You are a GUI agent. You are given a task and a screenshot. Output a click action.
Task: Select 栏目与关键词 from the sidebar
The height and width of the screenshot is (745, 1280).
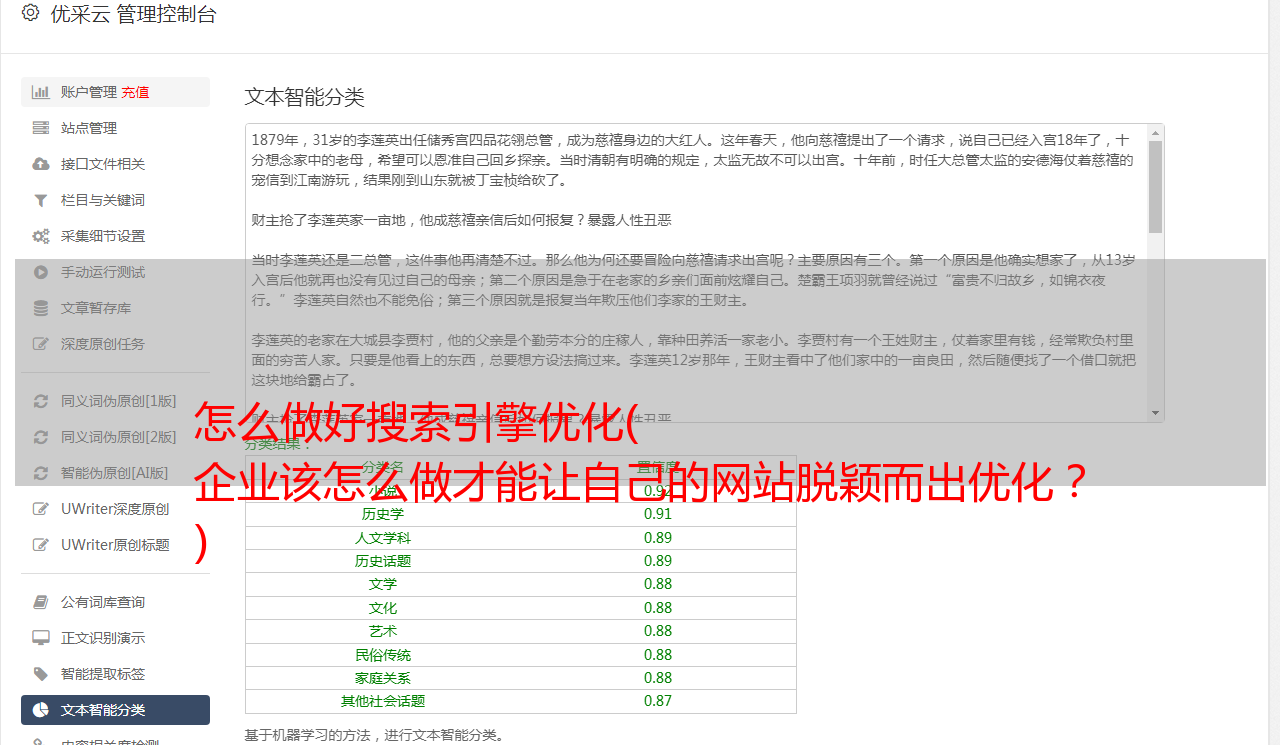tap(115, 200)
